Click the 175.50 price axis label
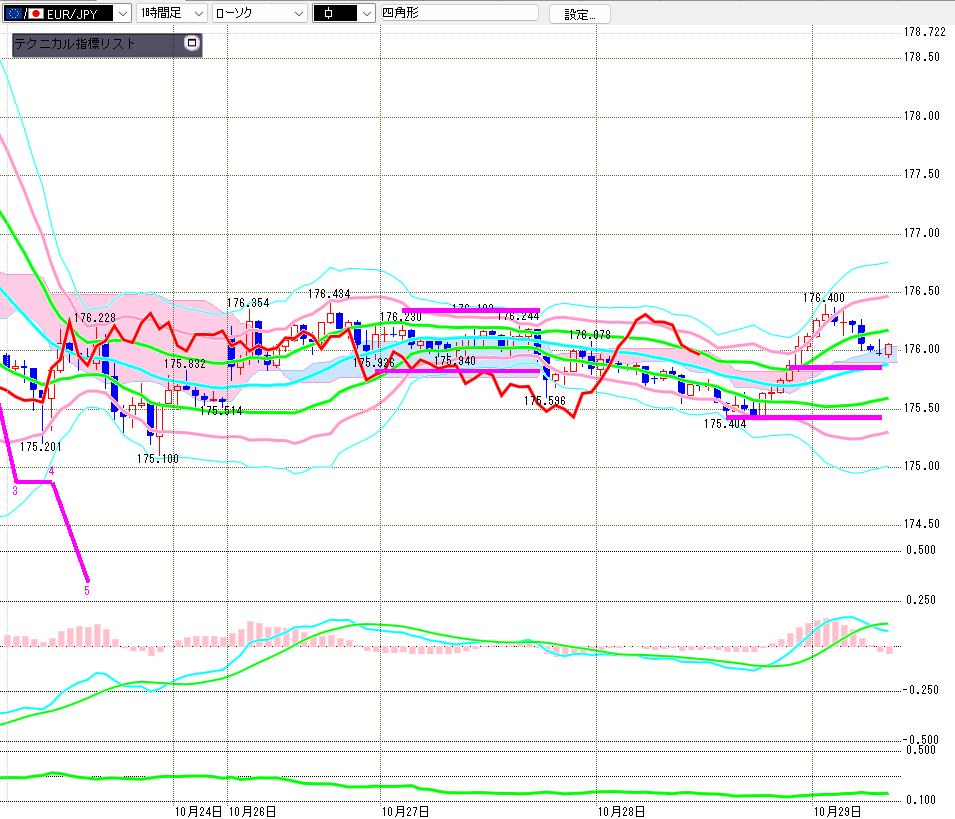Screen dimensions: 955x819 tap(922, 407)
